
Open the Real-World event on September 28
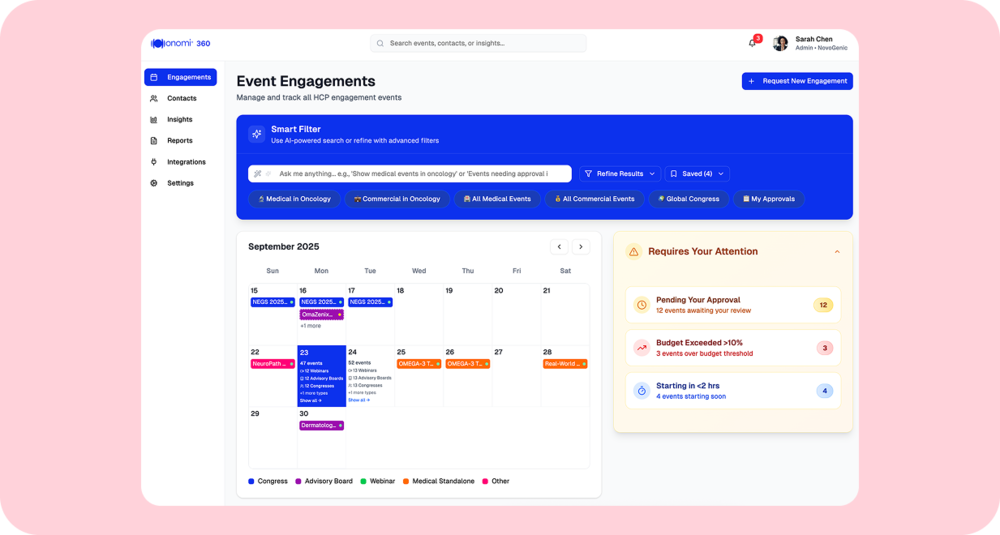tap(565, 364)
